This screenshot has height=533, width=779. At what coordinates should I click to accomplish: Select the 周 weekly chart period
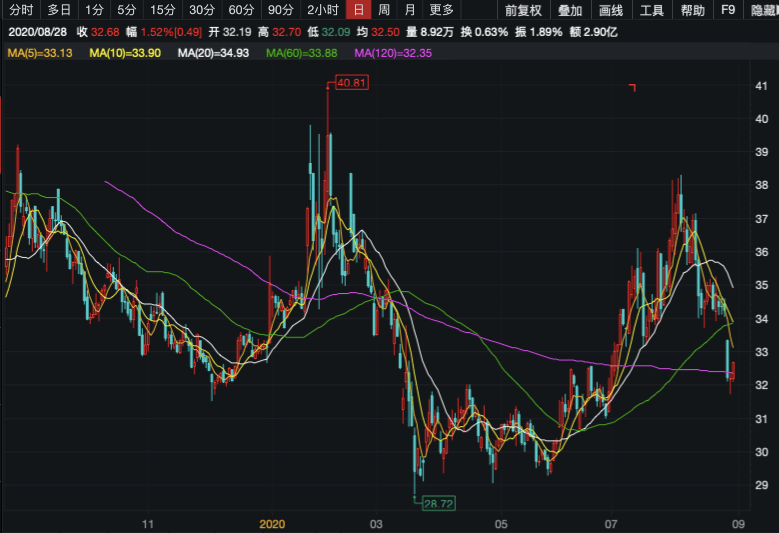[x=384, y=11]
